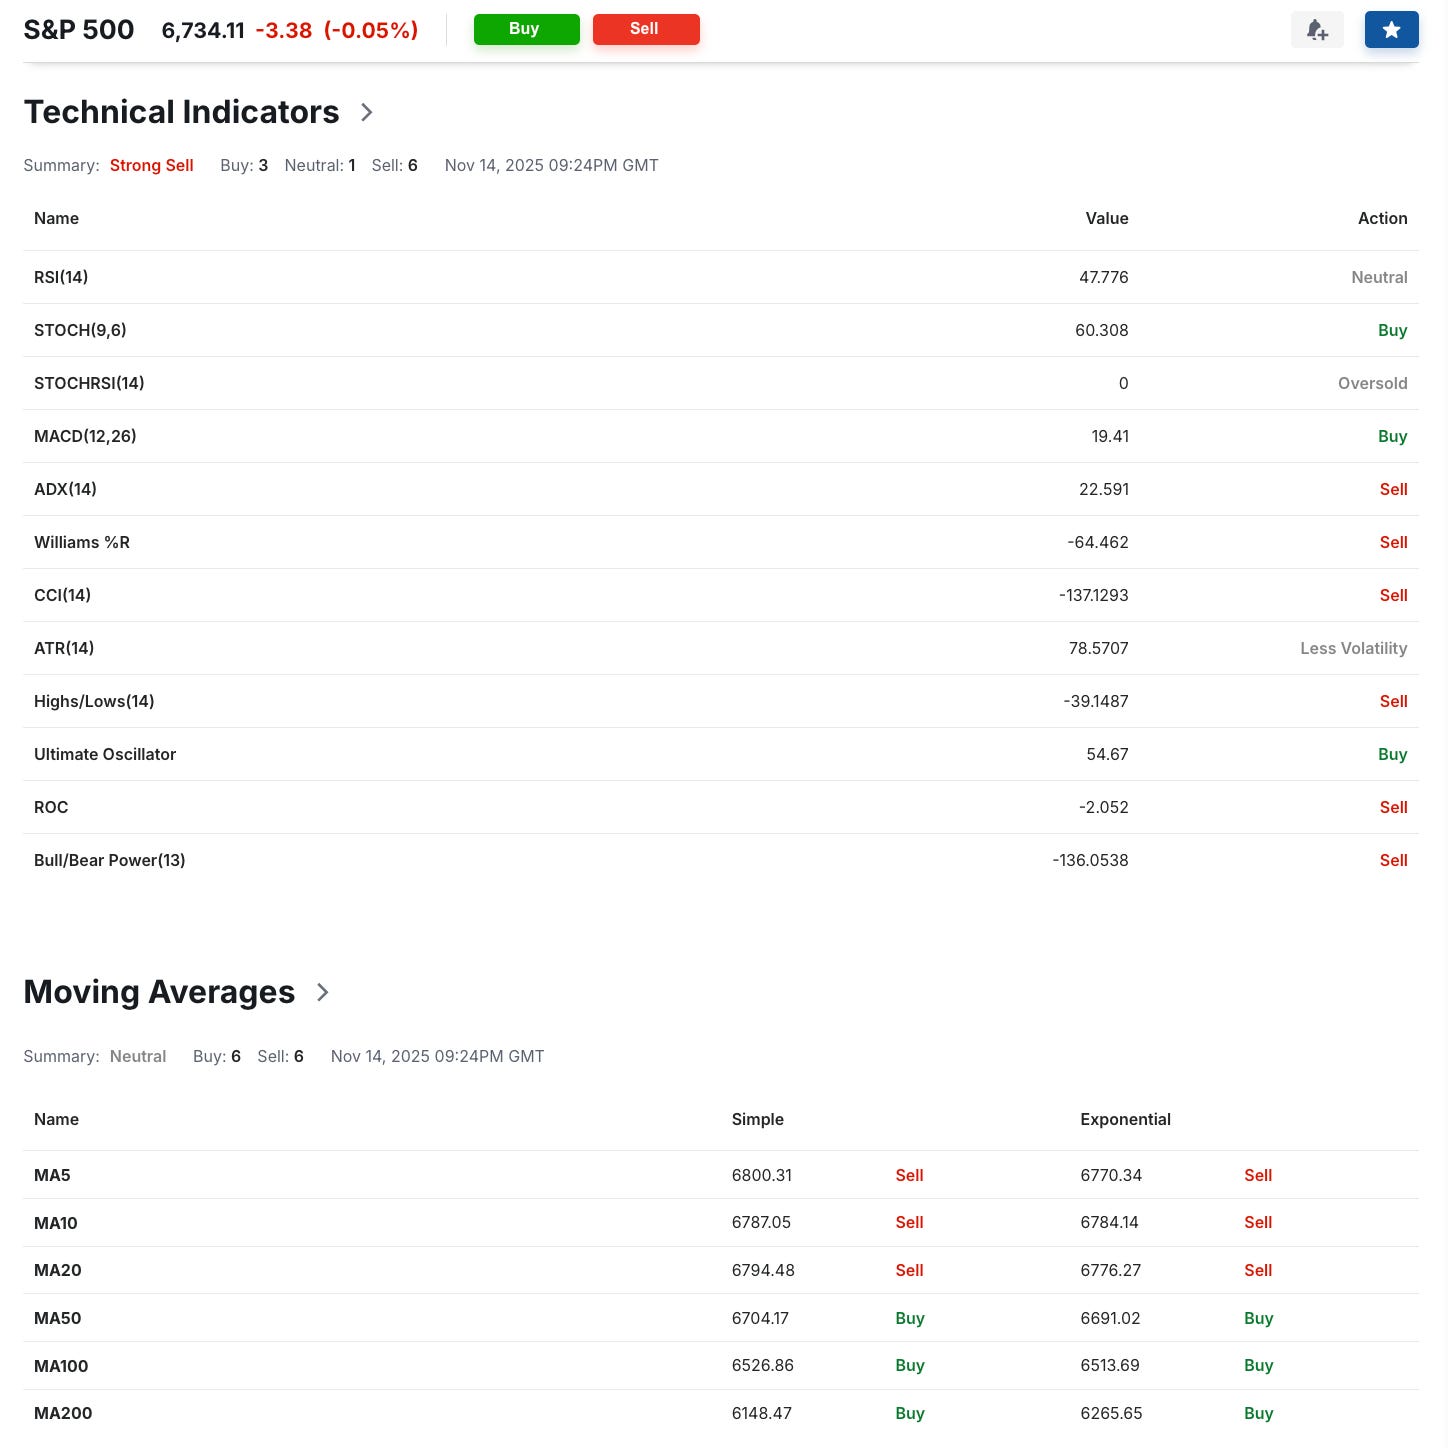The width and height of the screenshot is (1448, 1448).
Task: Select the ADX(14) indicator name
Action: tap(65, 489)
